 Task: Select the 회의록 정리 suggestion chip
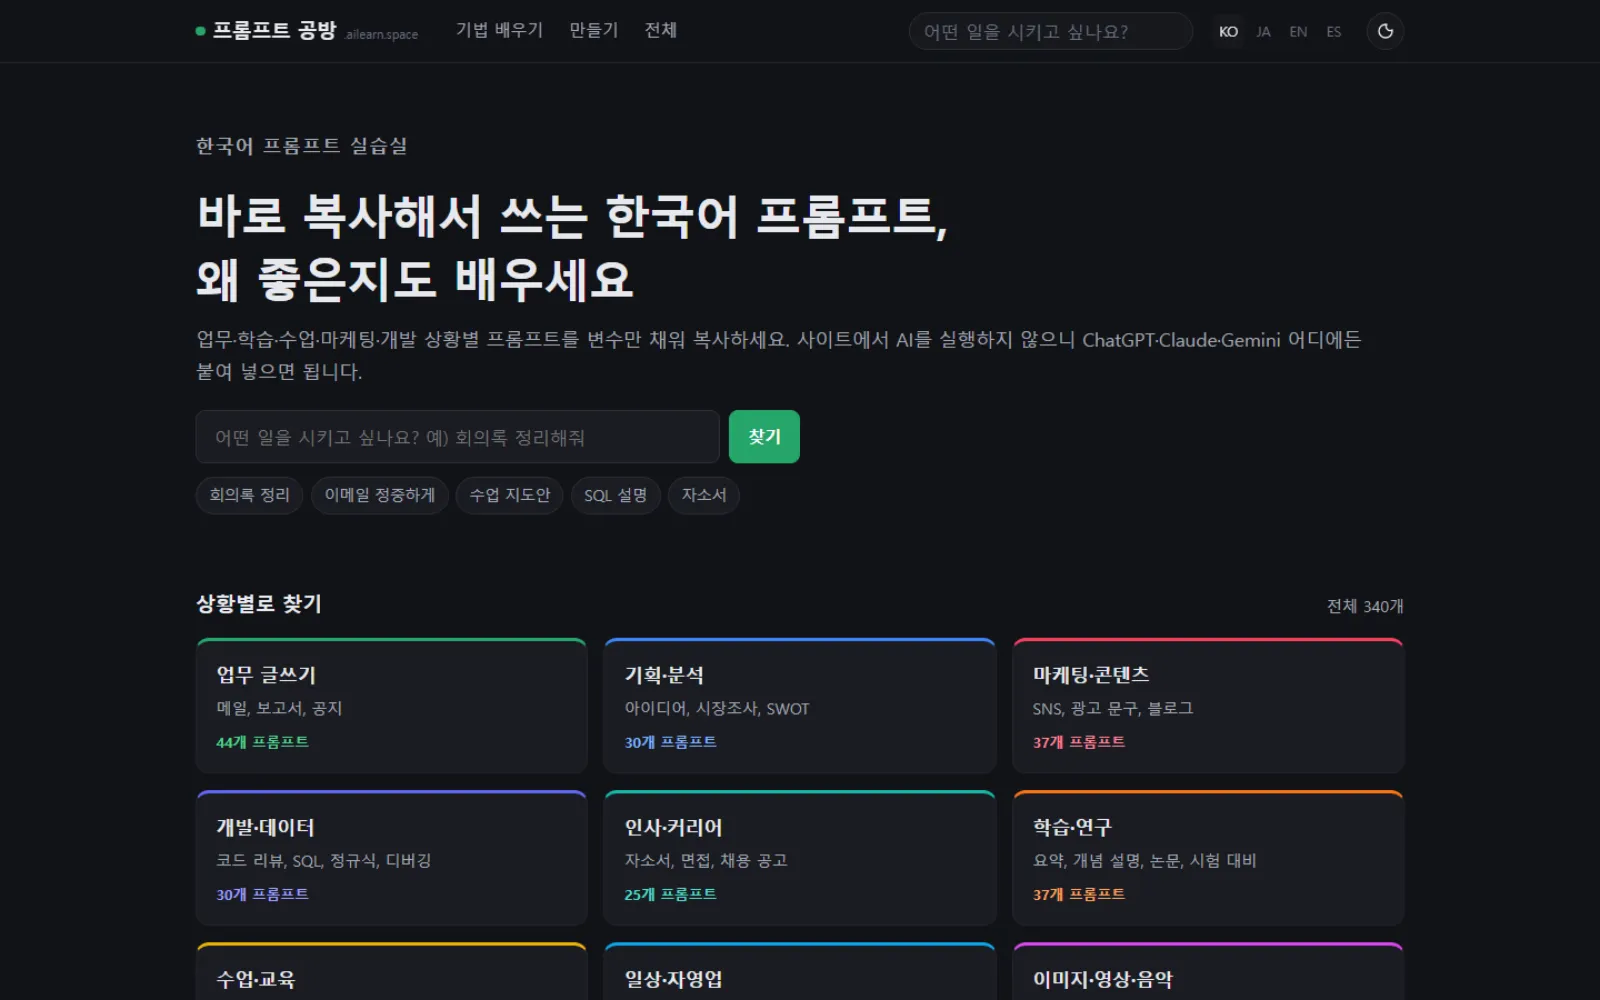tap(249, 495)
